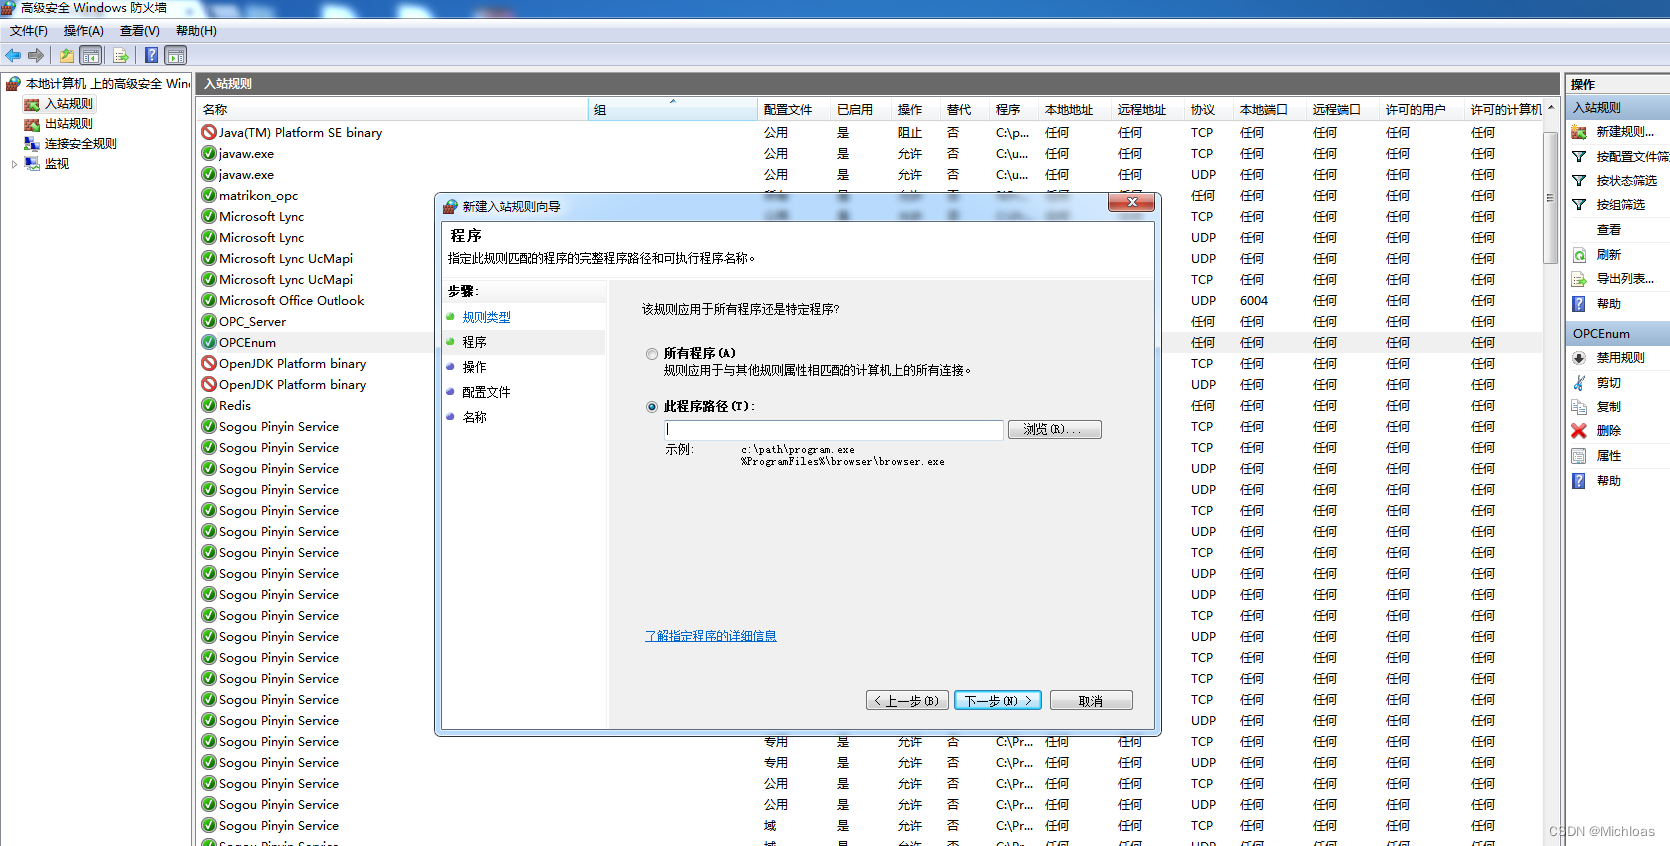The width and height of the screenshot is (1670, 846).
Task: Sort by the 本地端口 column header
Action: 1270,110
